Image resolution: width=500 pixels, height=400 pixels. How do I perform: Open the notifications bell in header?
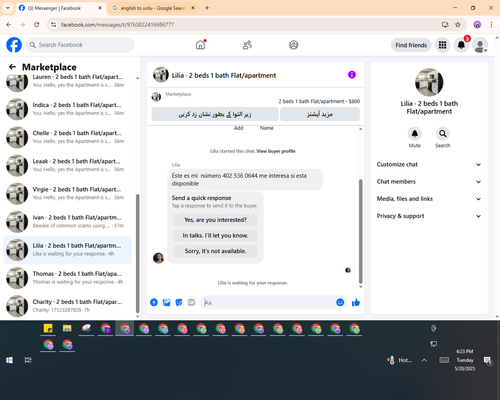[461, 45]
